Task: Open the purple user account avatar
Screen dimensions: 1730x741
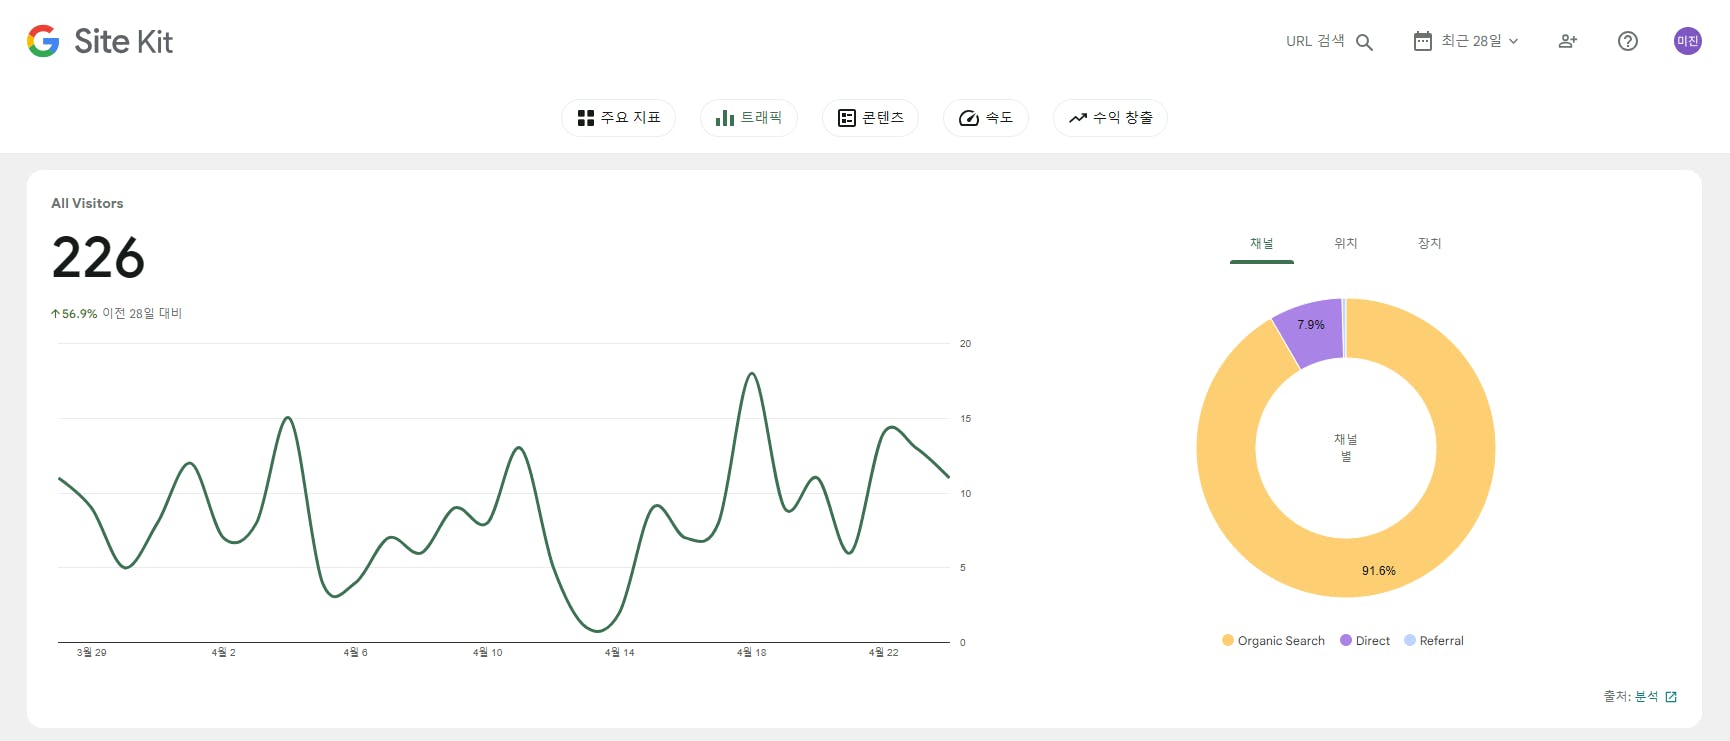Action: click(1688, 41)
